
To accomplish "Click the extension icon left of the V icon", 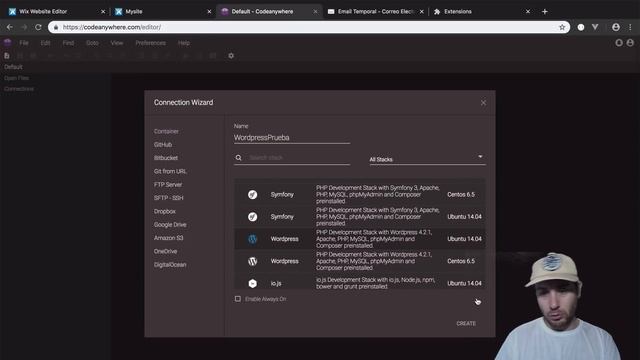I will click(581, 27).
